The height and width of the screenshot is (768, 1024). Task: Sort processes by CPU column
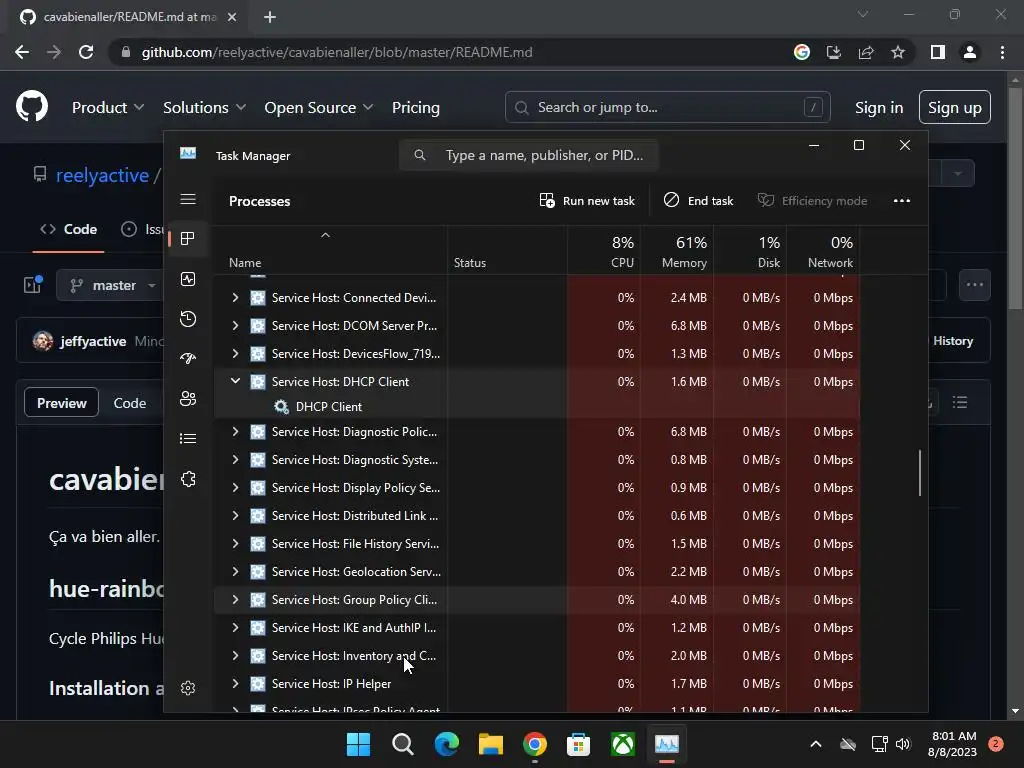(x=604, y=251)
